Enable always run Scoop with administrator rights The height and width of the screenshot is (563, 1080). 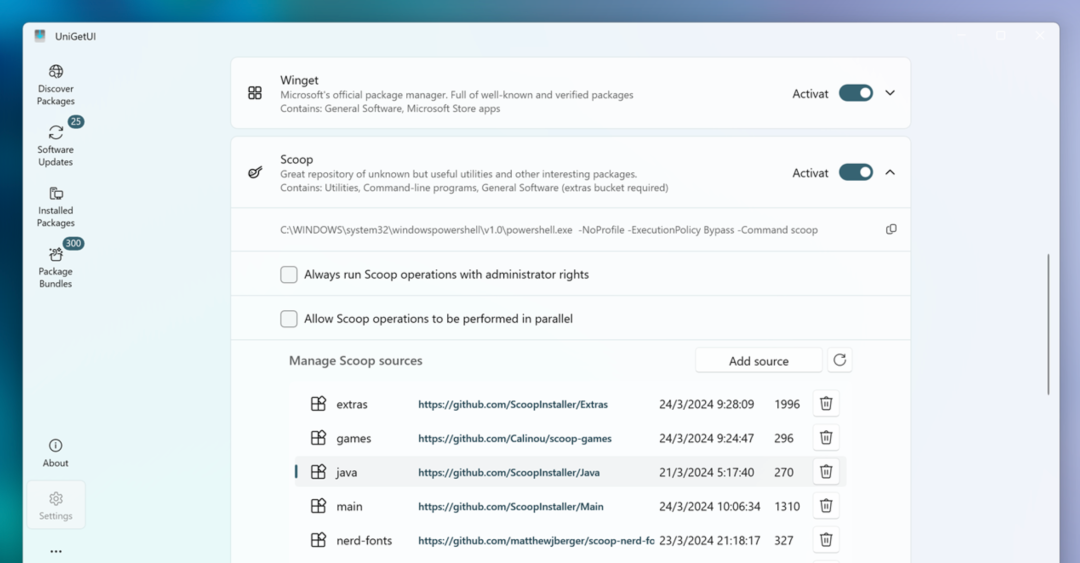coord(289,274)
